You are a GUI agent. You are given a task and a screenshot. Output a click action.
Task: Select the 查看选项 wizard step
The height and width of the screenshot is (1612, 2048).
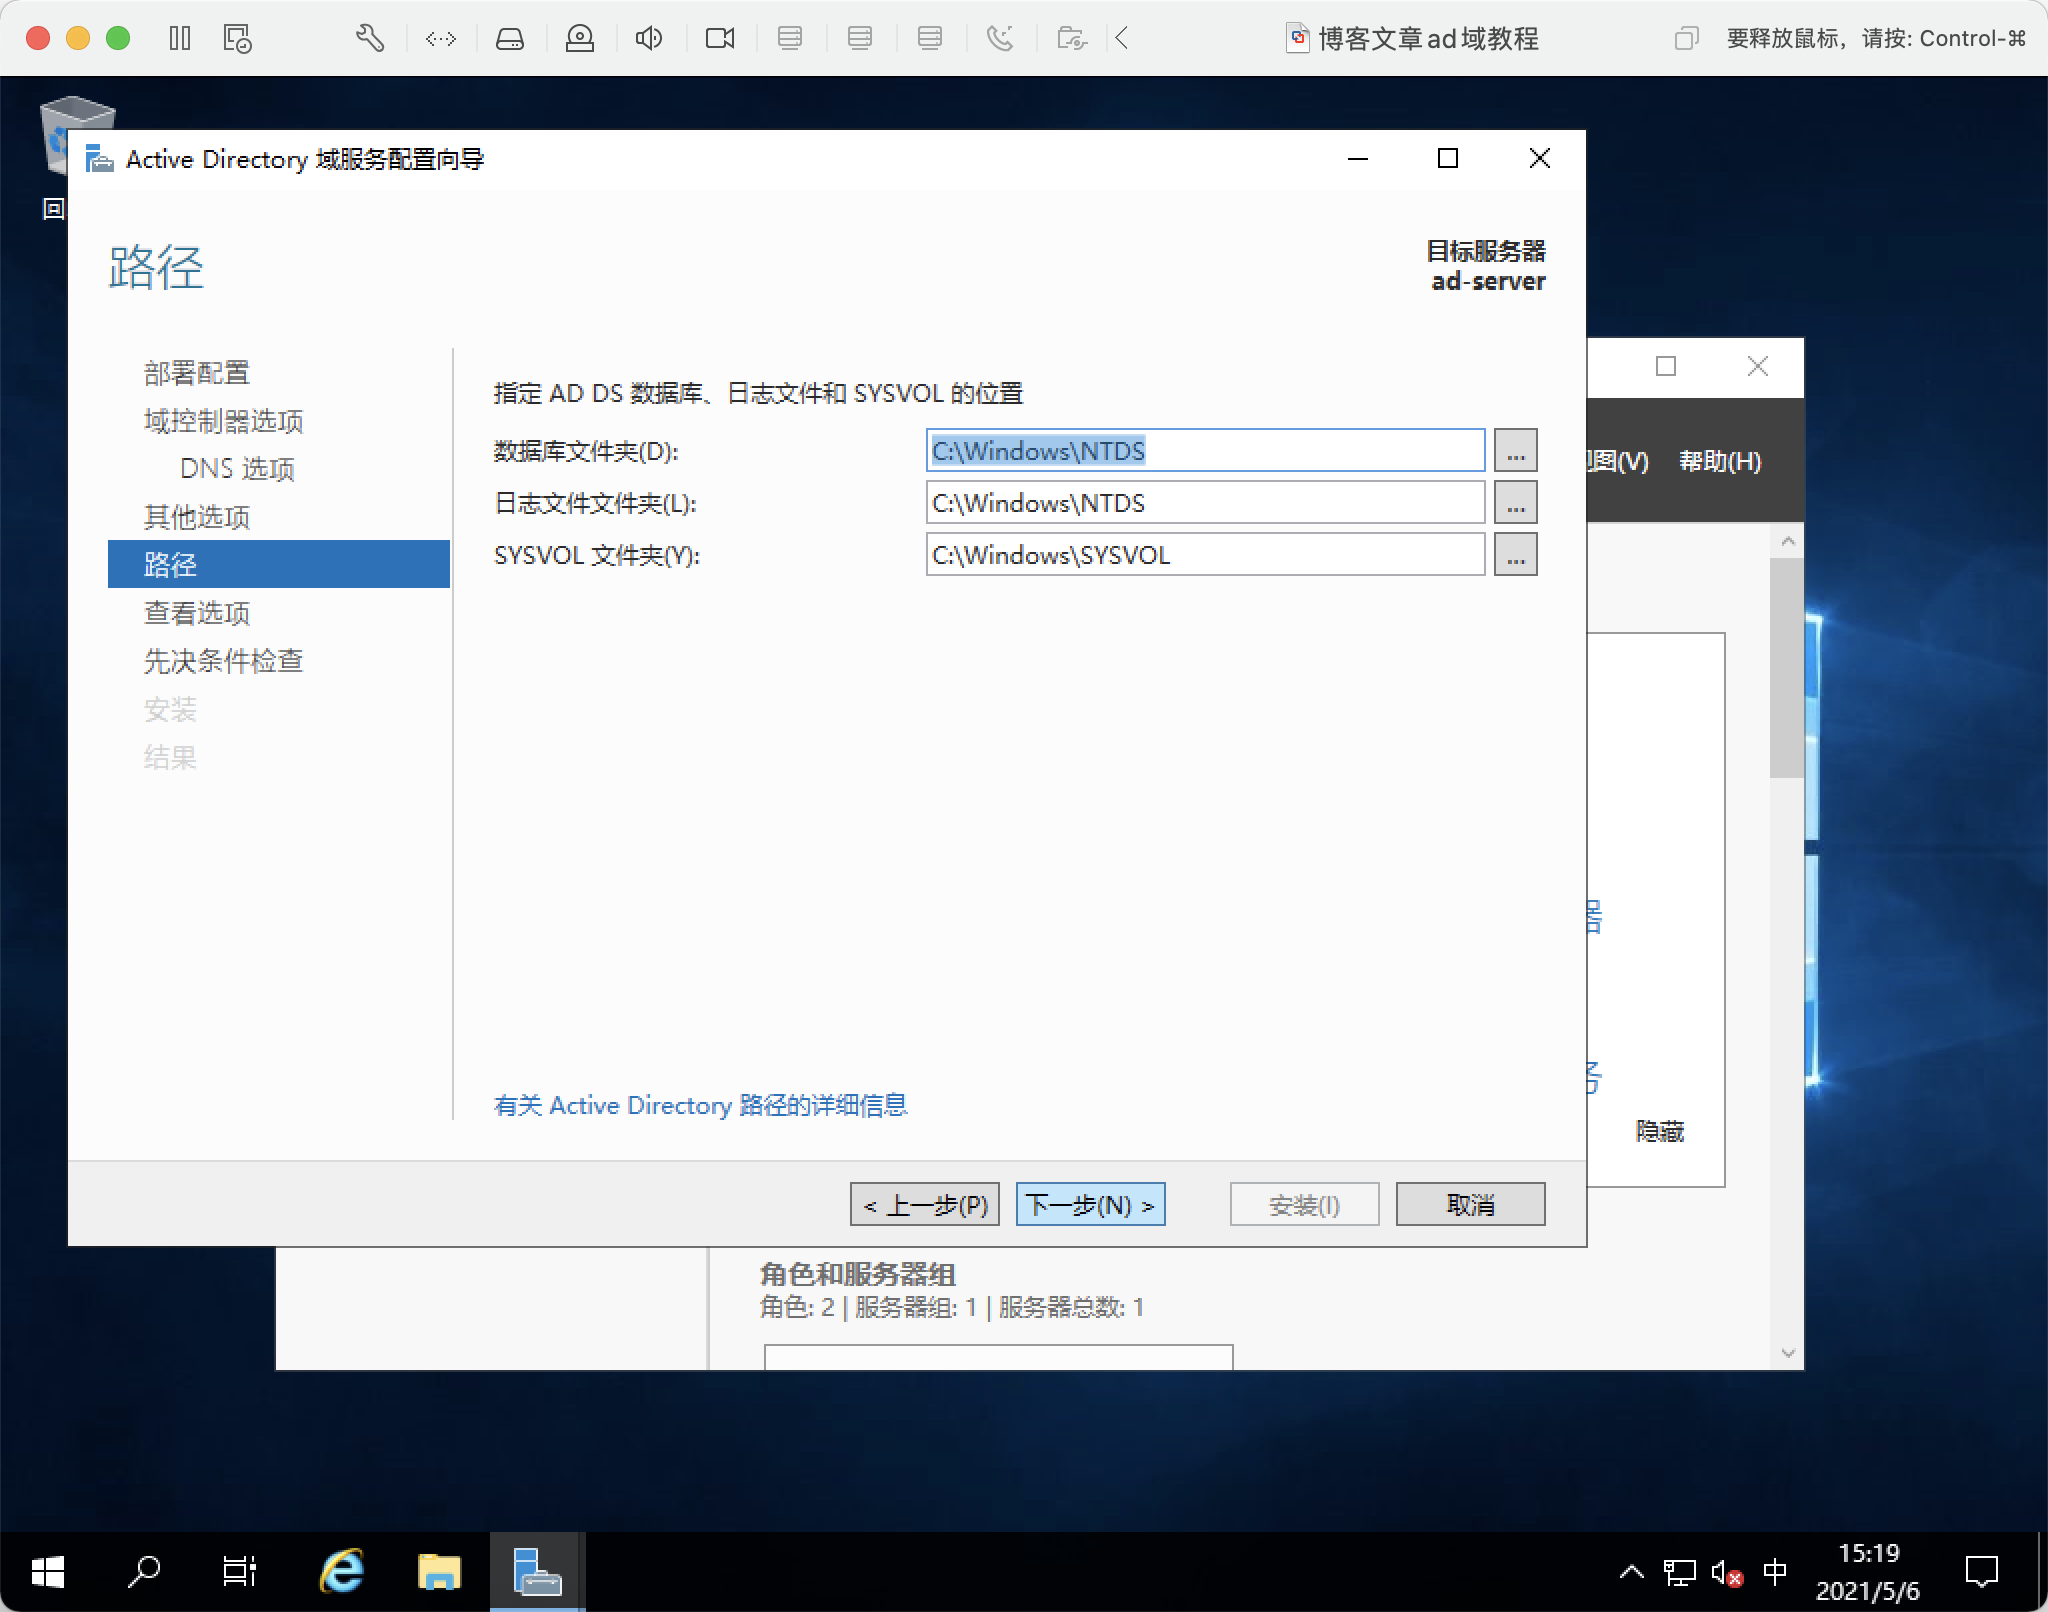(x=197, y=613)
